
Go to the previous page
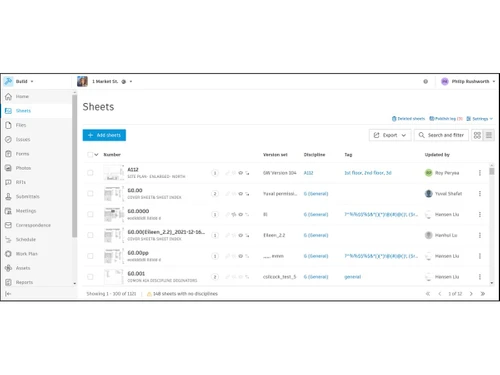[440, 294]
